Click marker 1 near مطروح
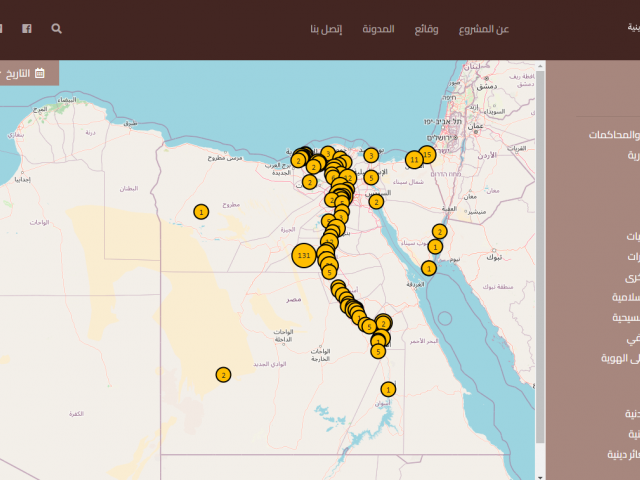The image size is (640, 480). pyautogui.click(x=201, y=211)
